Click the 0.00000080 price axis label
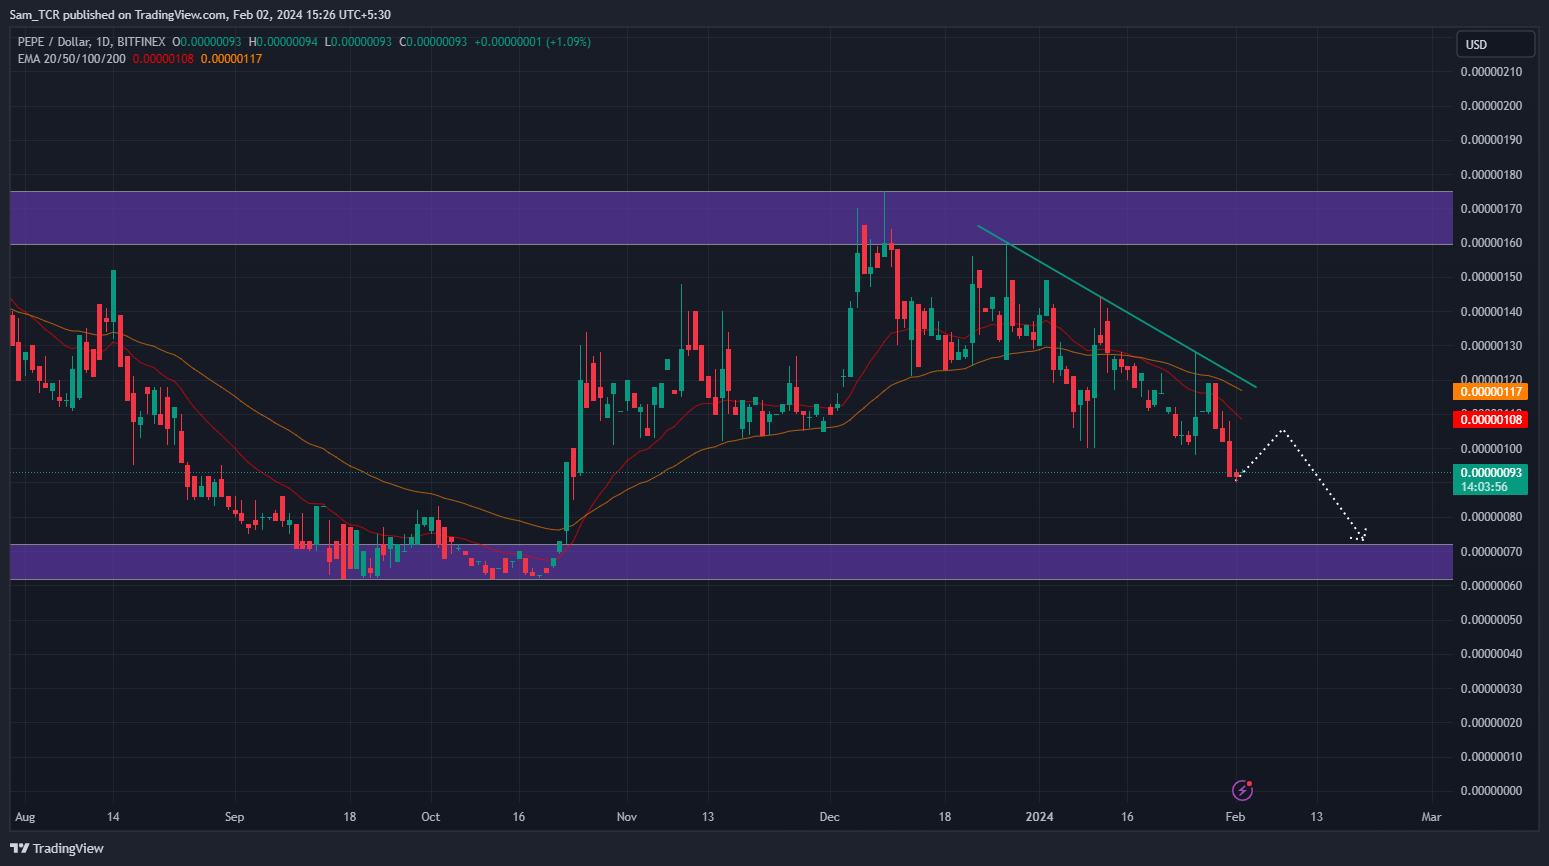 click(1491, 517)
